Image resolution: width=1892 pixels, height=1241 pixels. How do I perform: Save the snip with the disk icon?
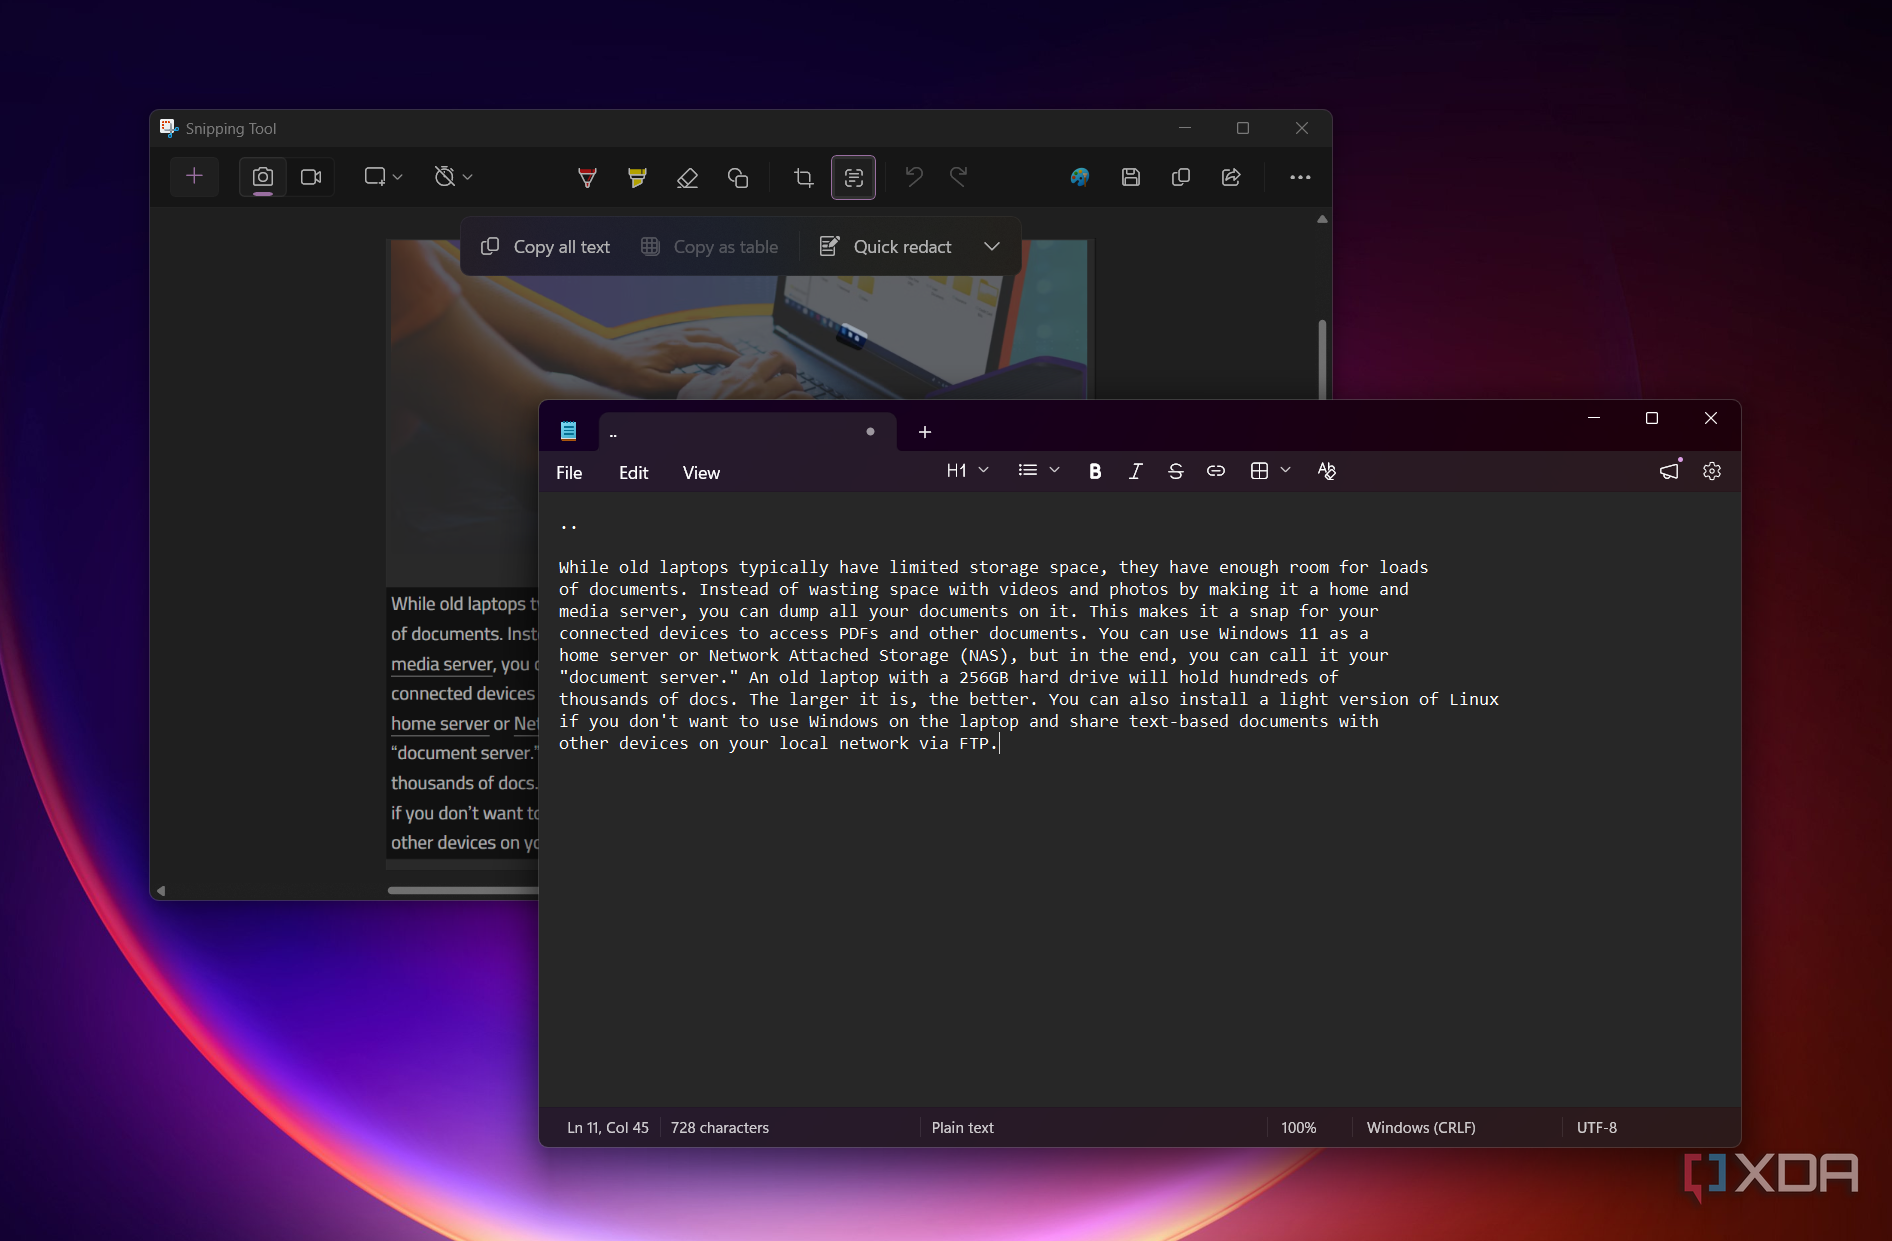pyautogui.click(x=1130, y=177)
